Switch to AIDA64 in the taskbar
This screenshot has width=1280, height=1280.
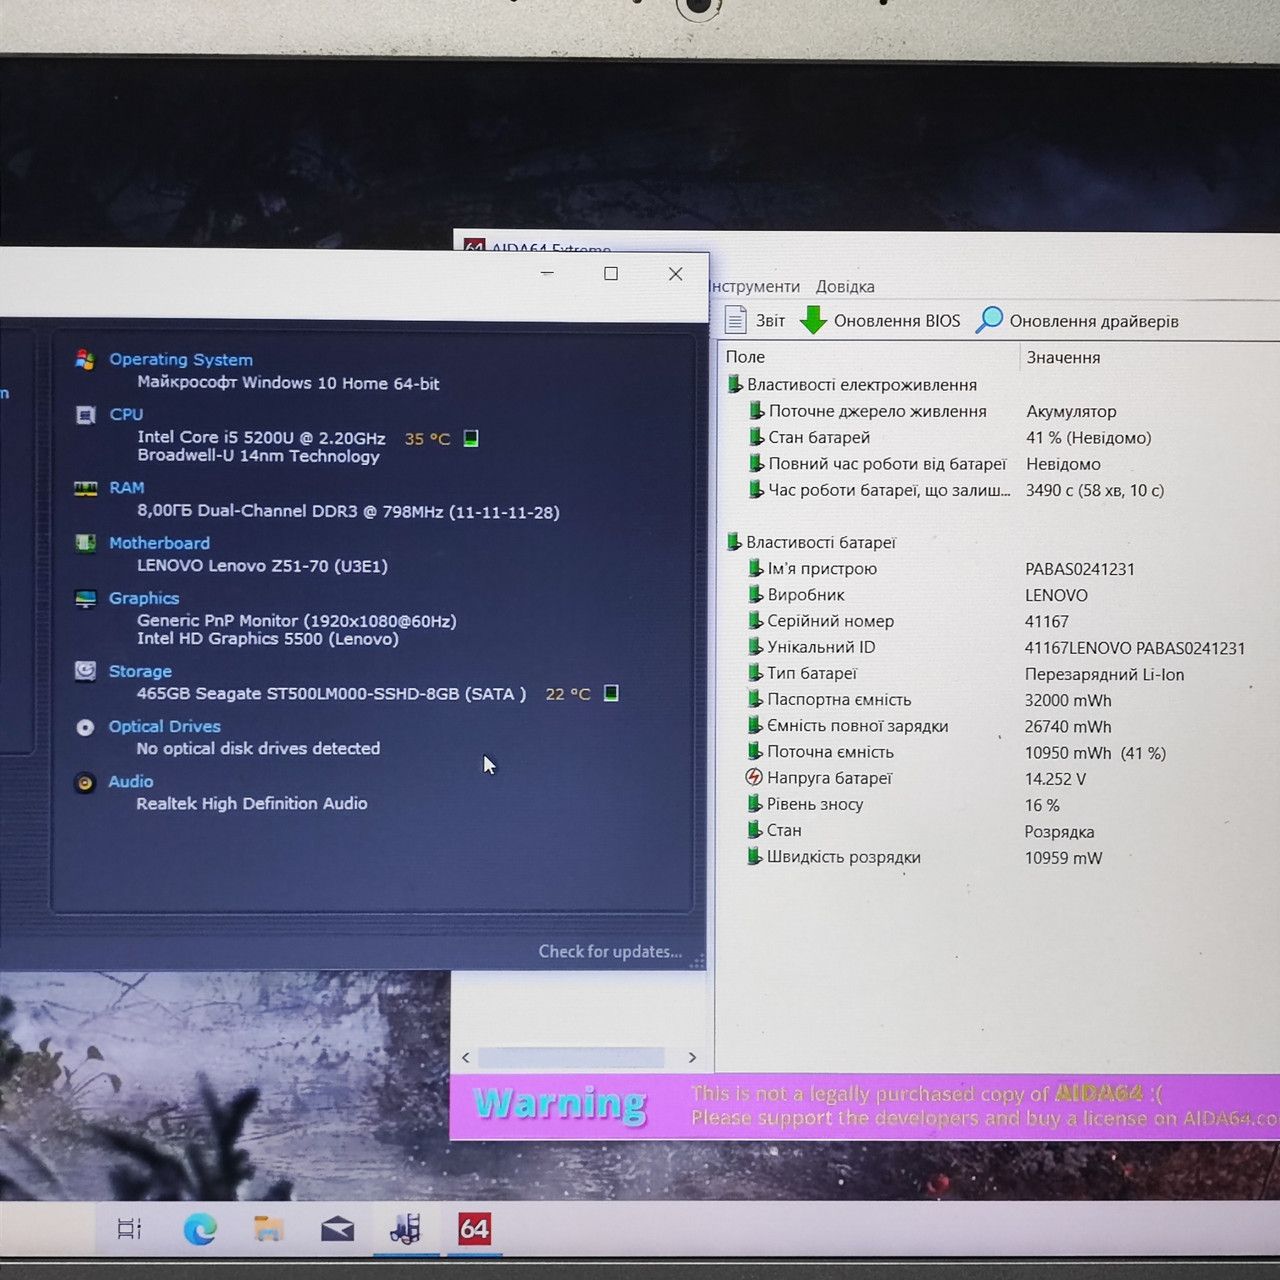[474, 1228]
